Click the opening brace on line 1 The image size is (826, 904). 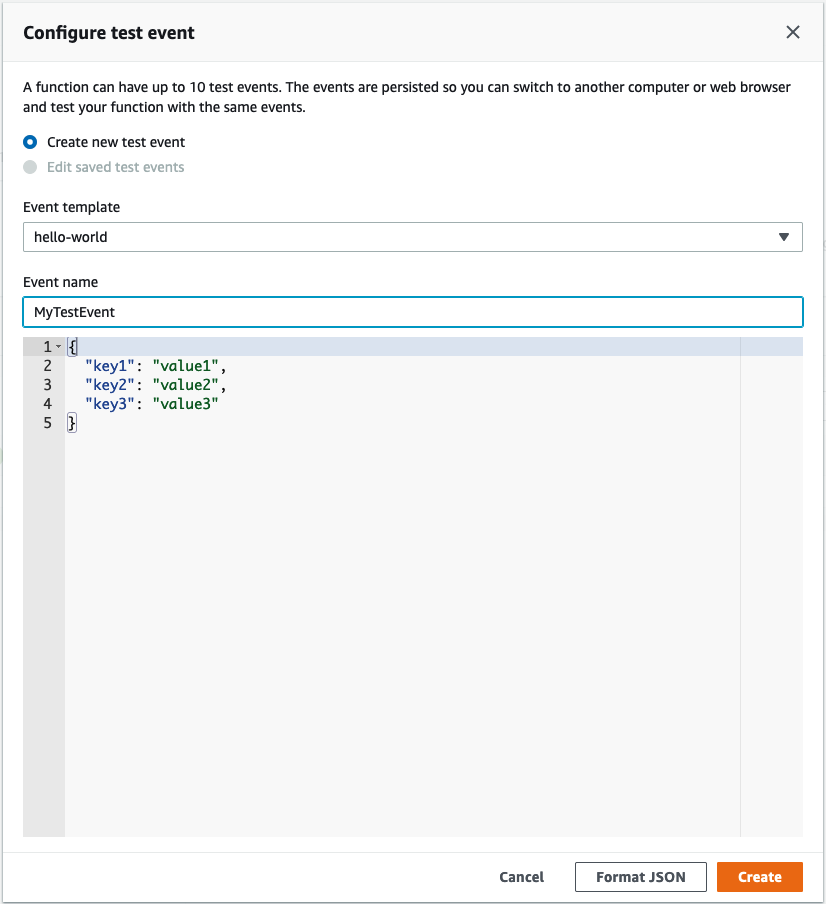coord(71,345)
